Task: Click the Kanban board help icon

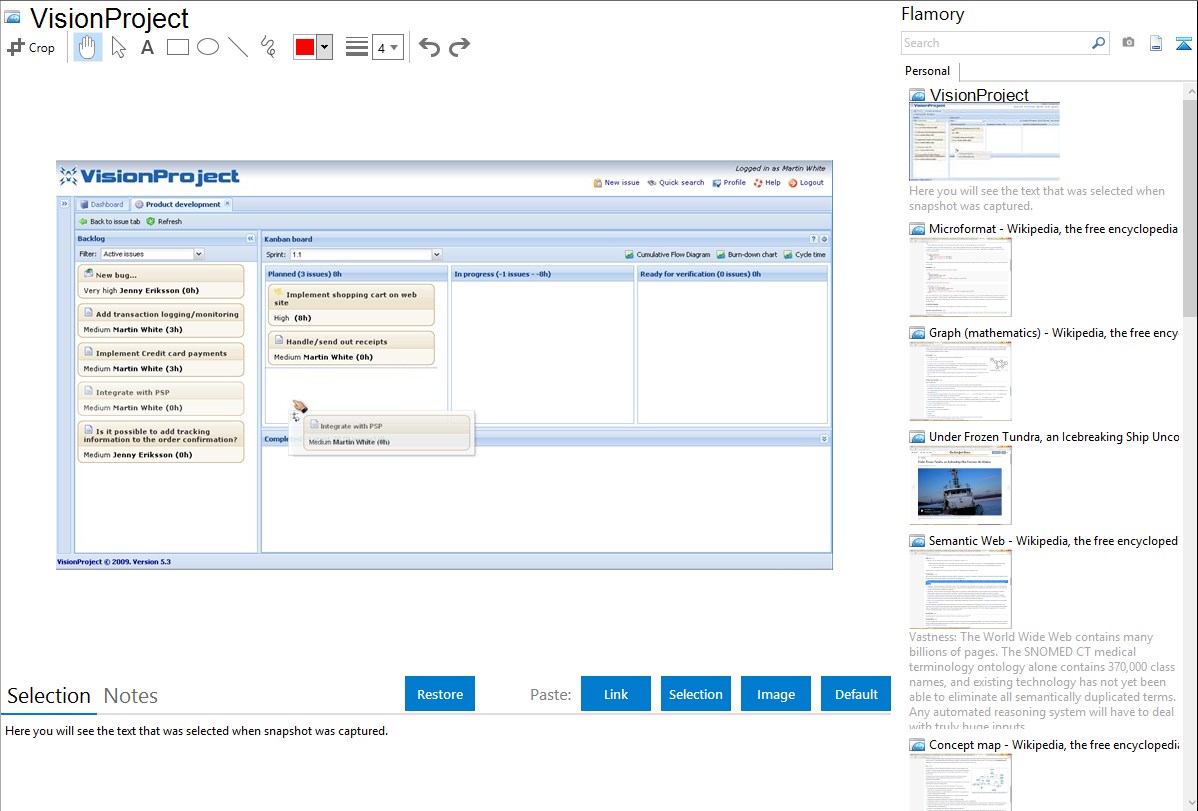Action: pyautogui.click(x=813, y=238)
